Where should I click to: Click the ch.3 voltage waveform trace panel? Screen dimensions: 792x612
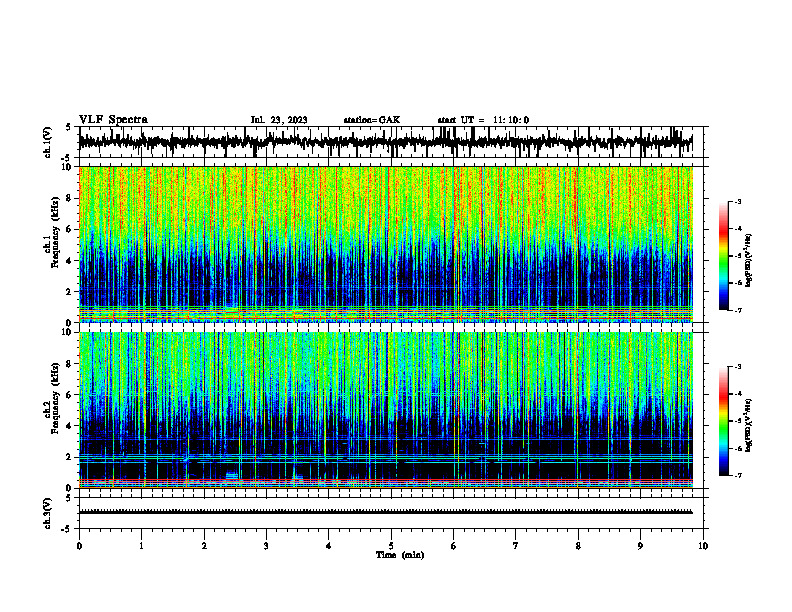[391, 513]
